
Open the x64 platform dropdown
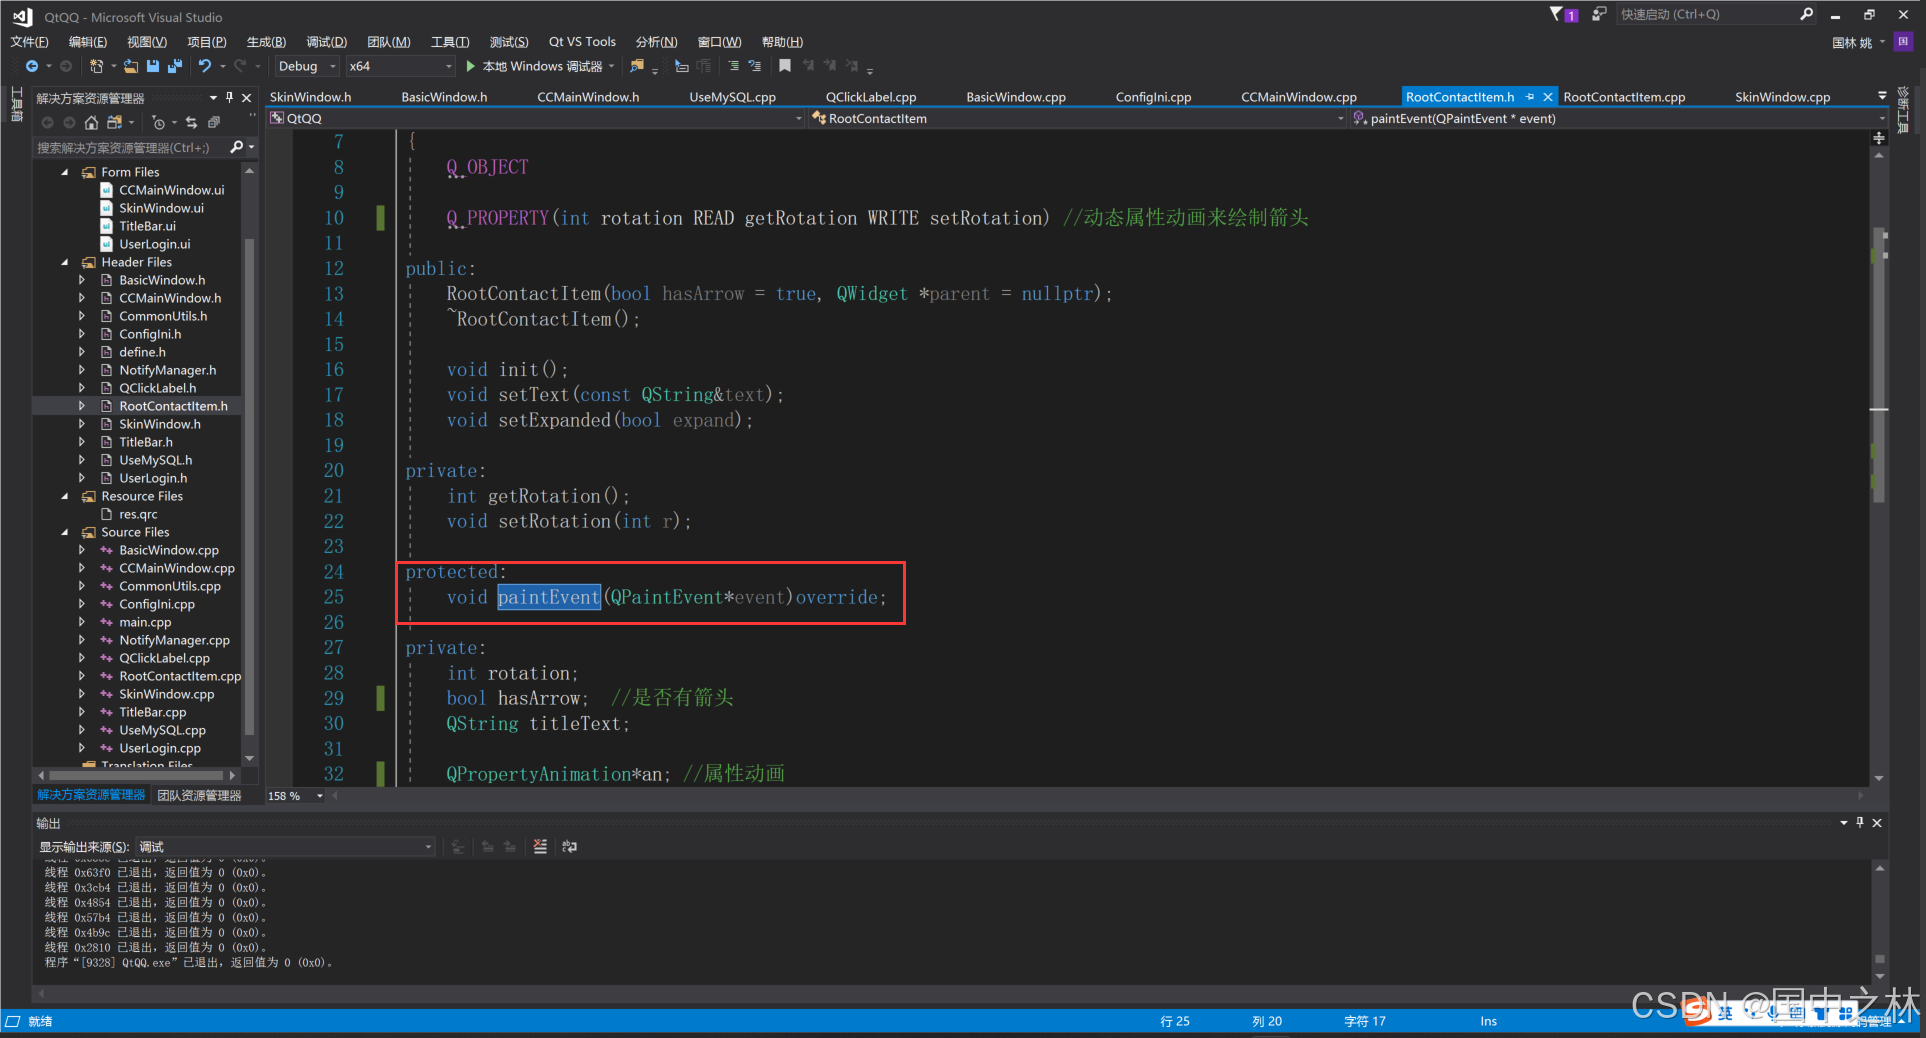point(400,66)
